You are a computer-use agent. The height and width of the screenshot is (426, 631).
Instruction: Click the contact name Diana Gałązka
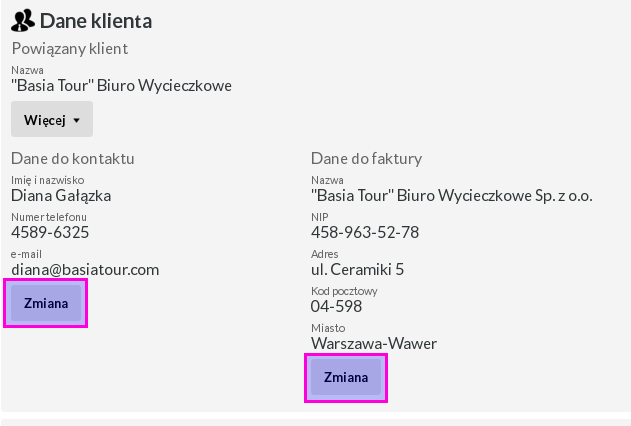61,196
